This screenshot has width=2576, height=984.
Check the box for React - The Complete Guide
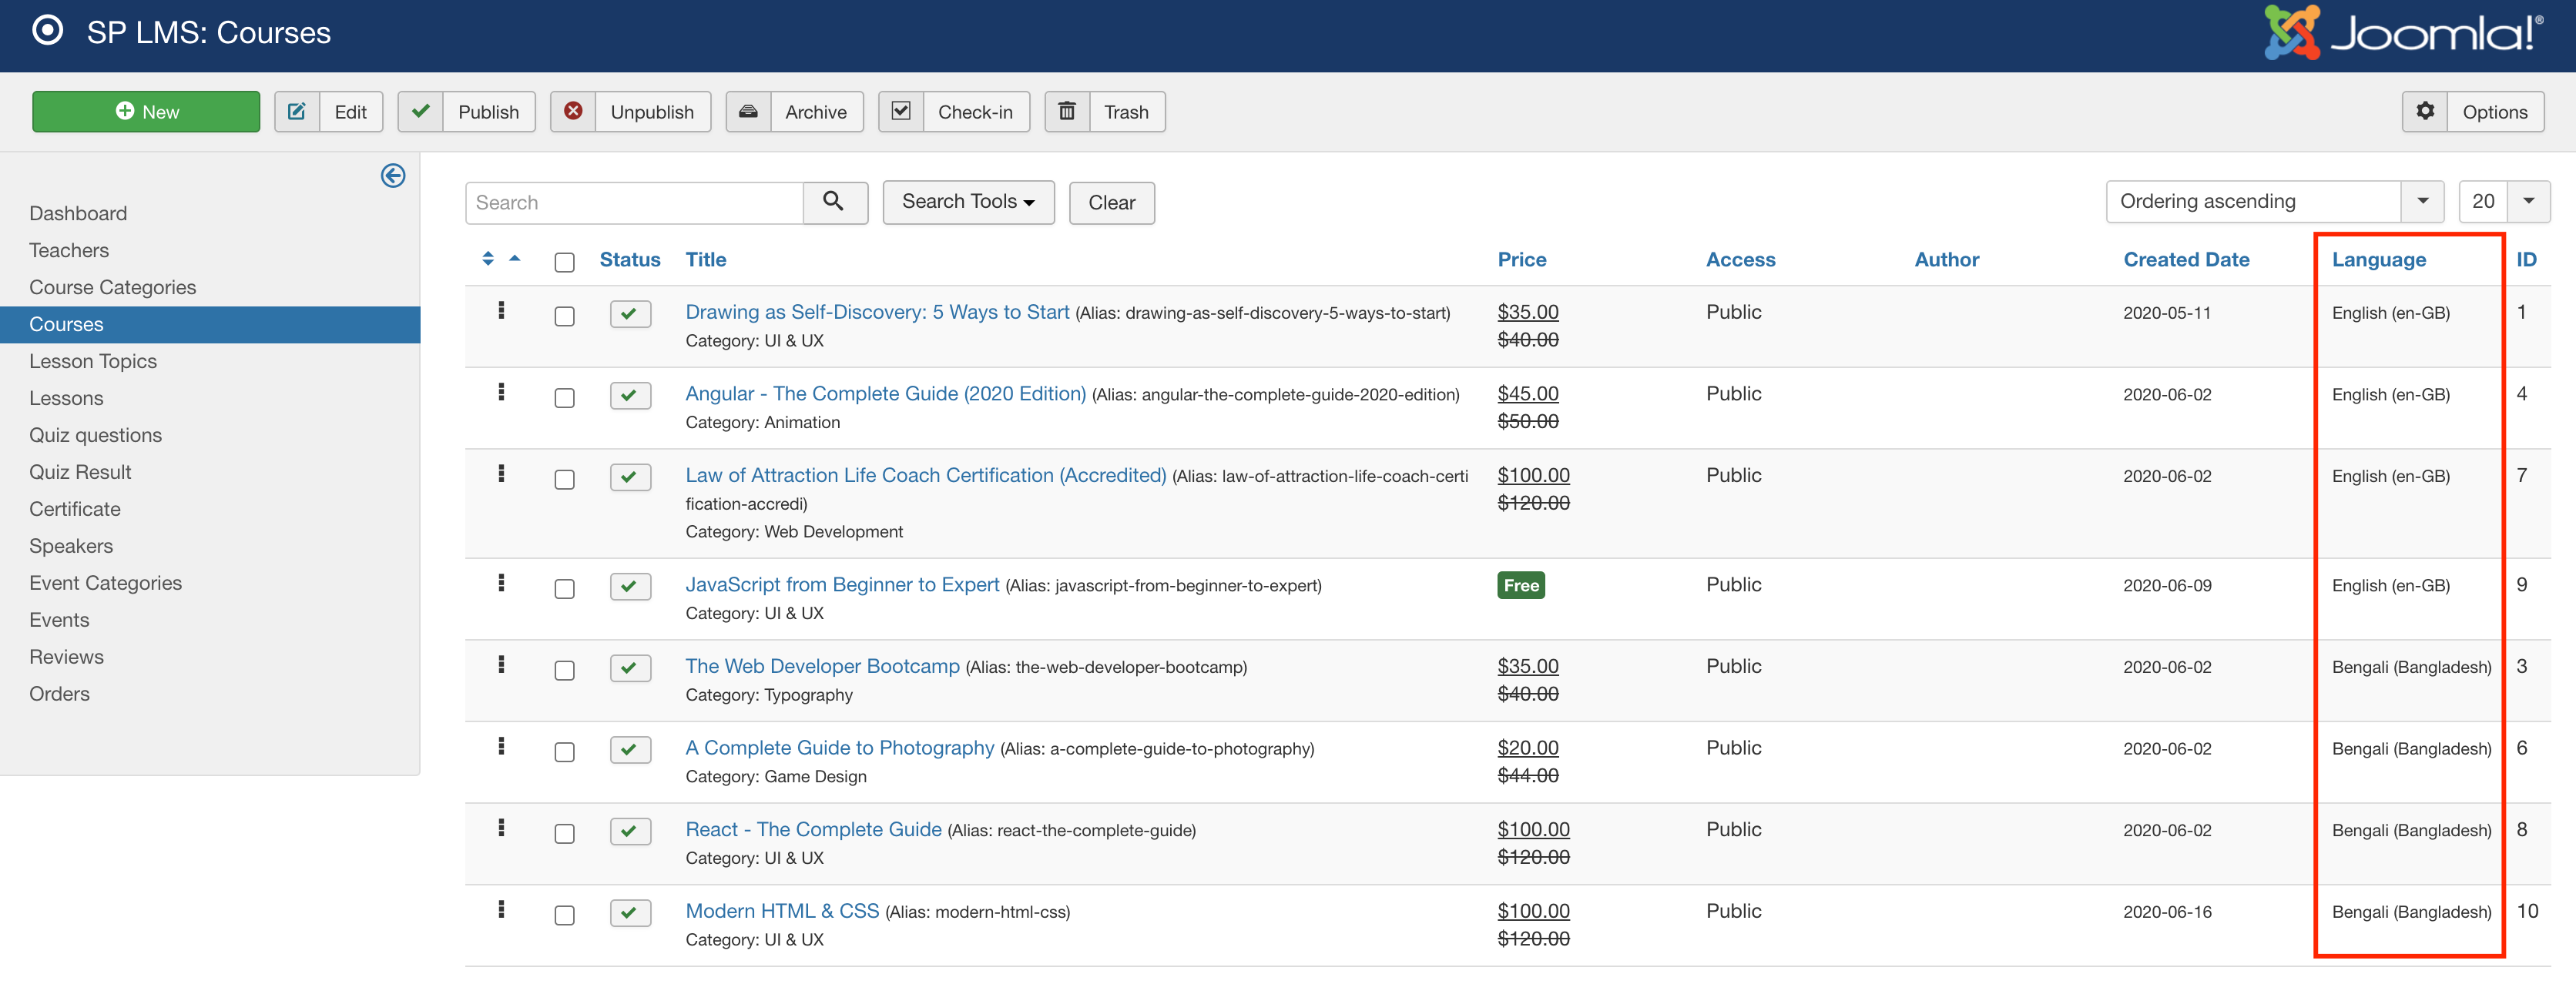pos(564,833)
